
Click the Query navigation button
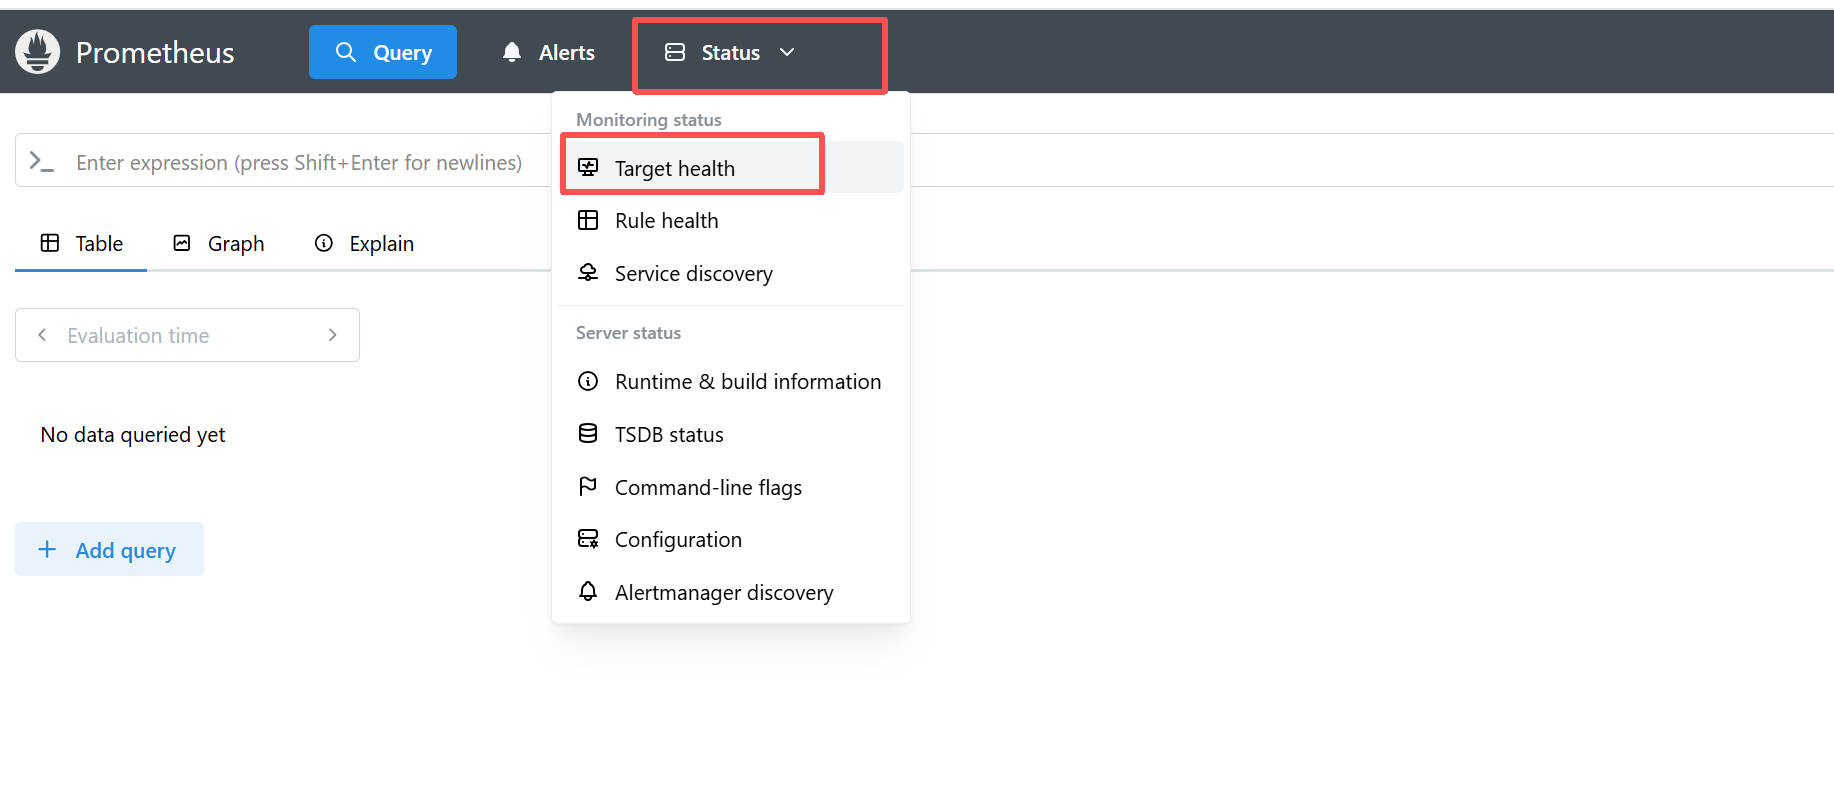pos(383,52)
